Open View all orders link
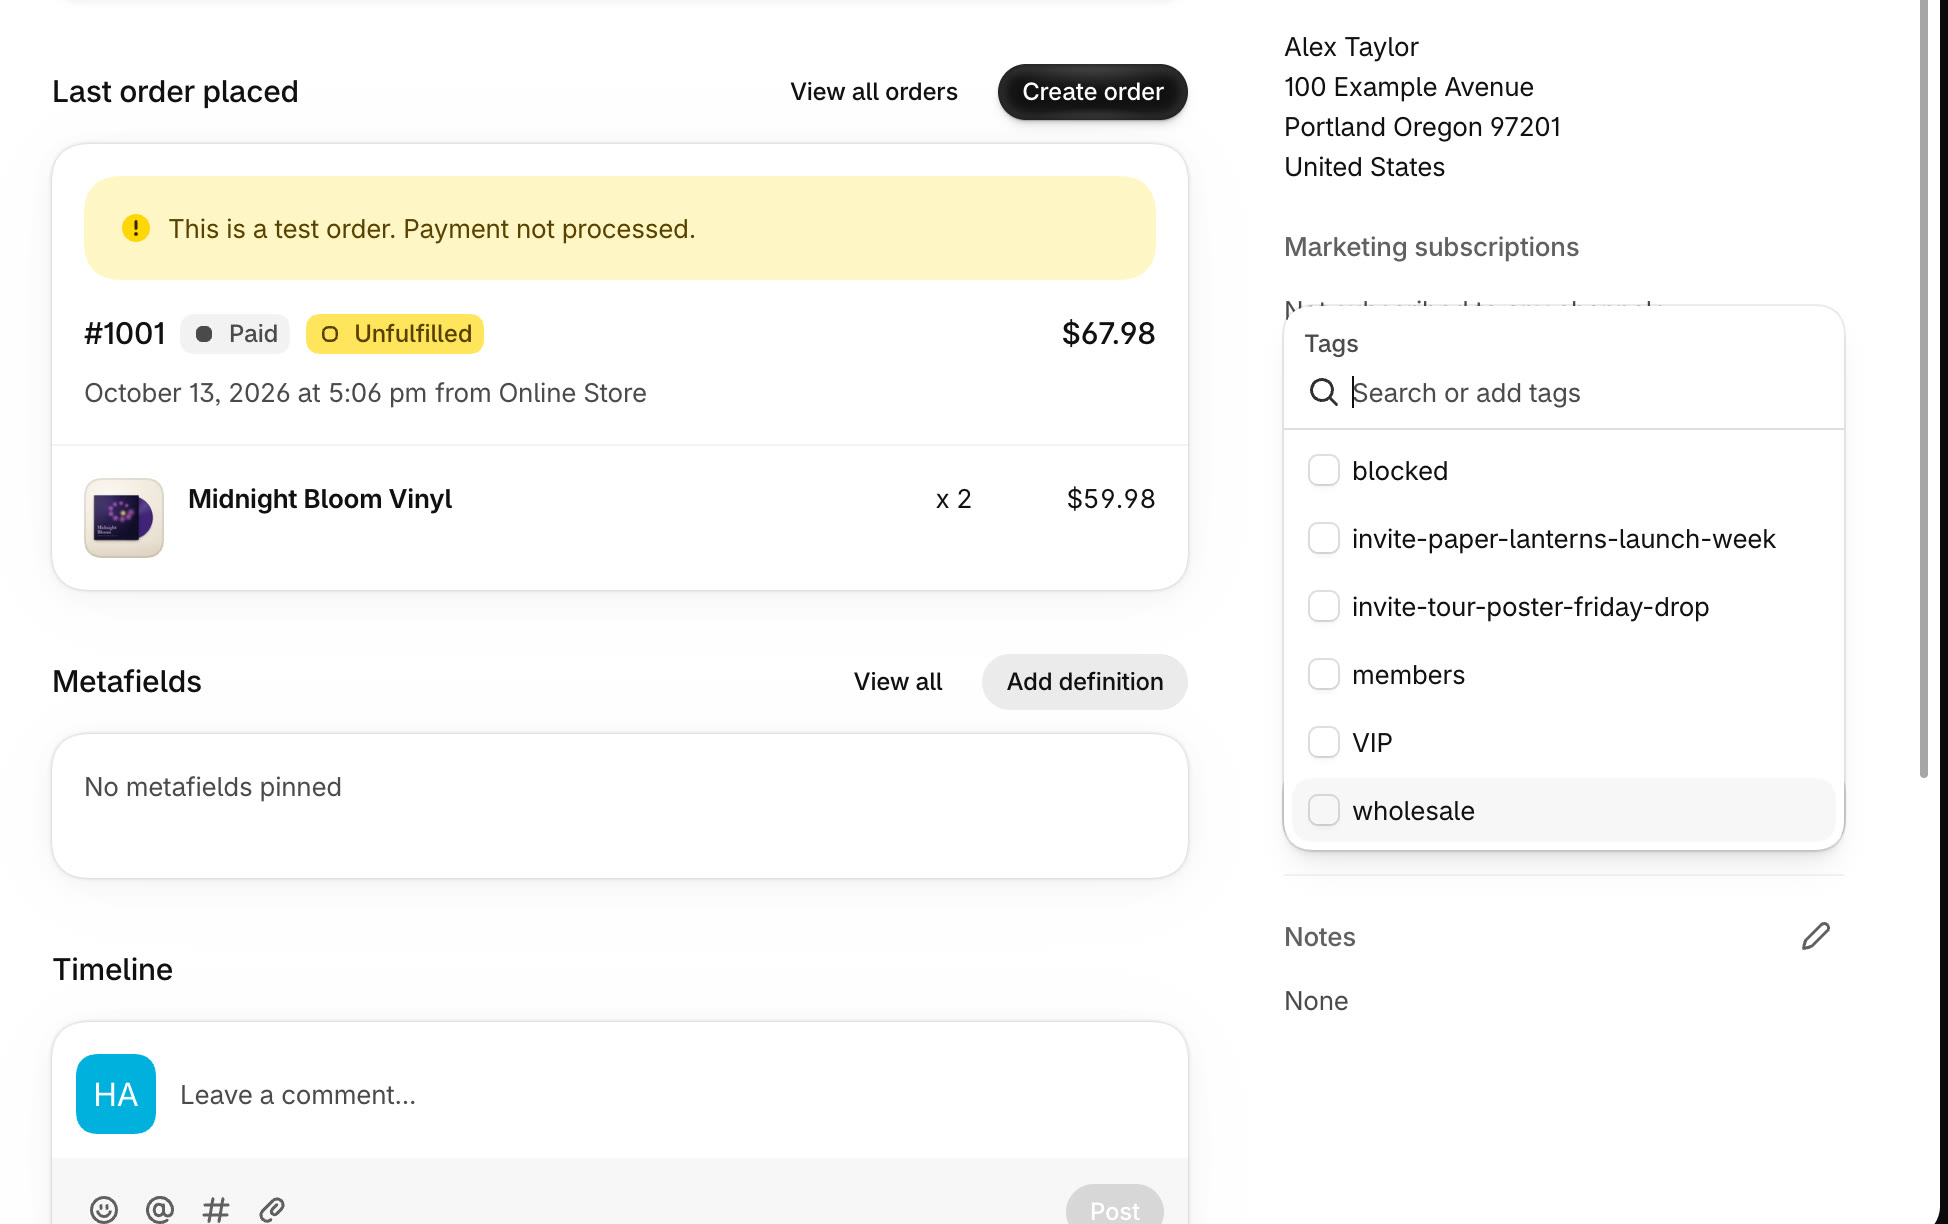 (x=874, y=92)
